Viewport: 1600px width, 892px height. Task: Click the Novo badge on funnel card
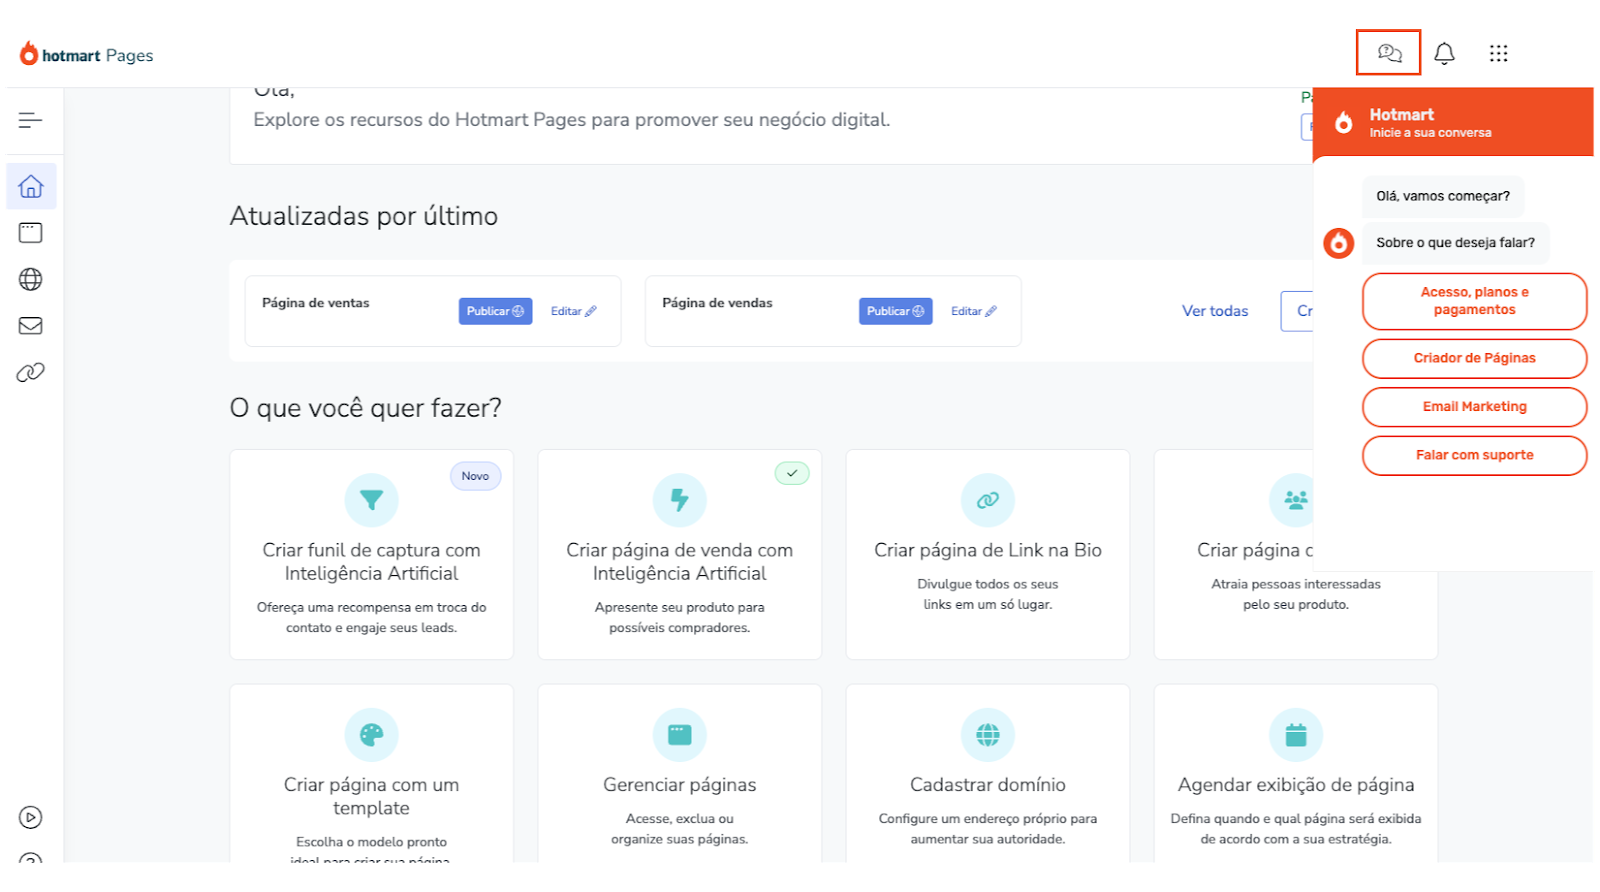coord(475,476)
